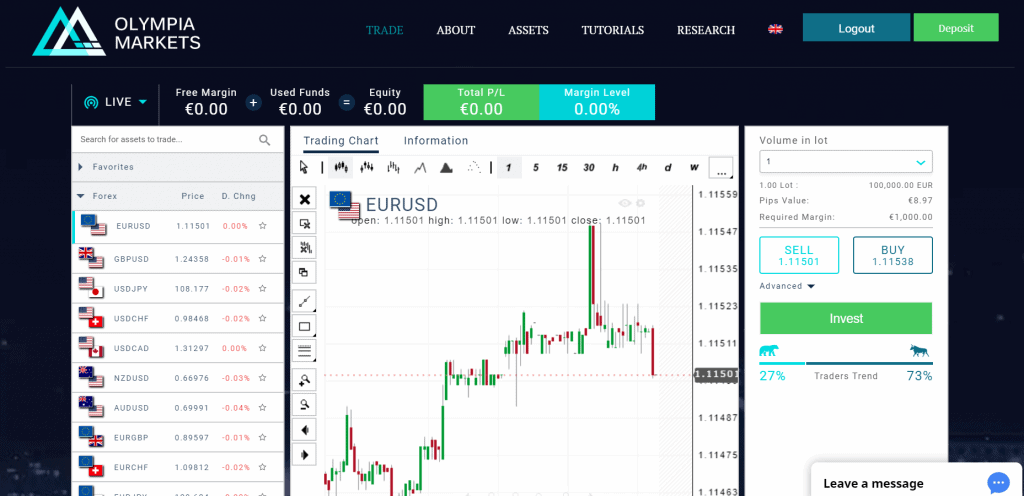Screen dimensions: 1024x496
Task: Switch chart to hollow candles style
Action: [x=366, y=167]
